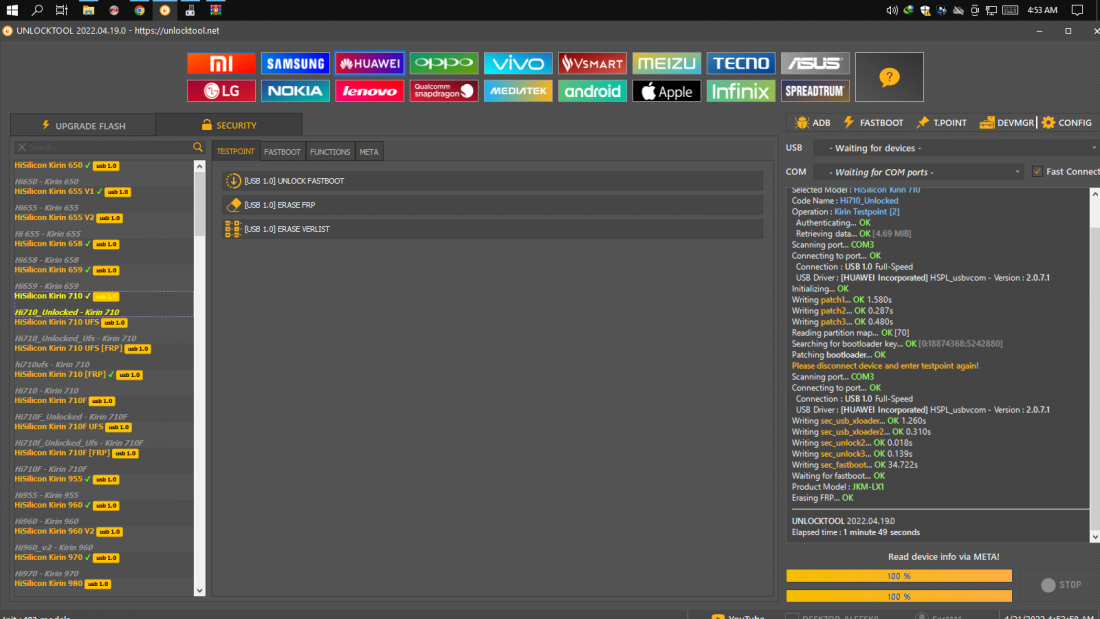Open FASTBOOT tool in top toolbar
Viewport: 1100px width, 619px height.
tap(873, 123)
